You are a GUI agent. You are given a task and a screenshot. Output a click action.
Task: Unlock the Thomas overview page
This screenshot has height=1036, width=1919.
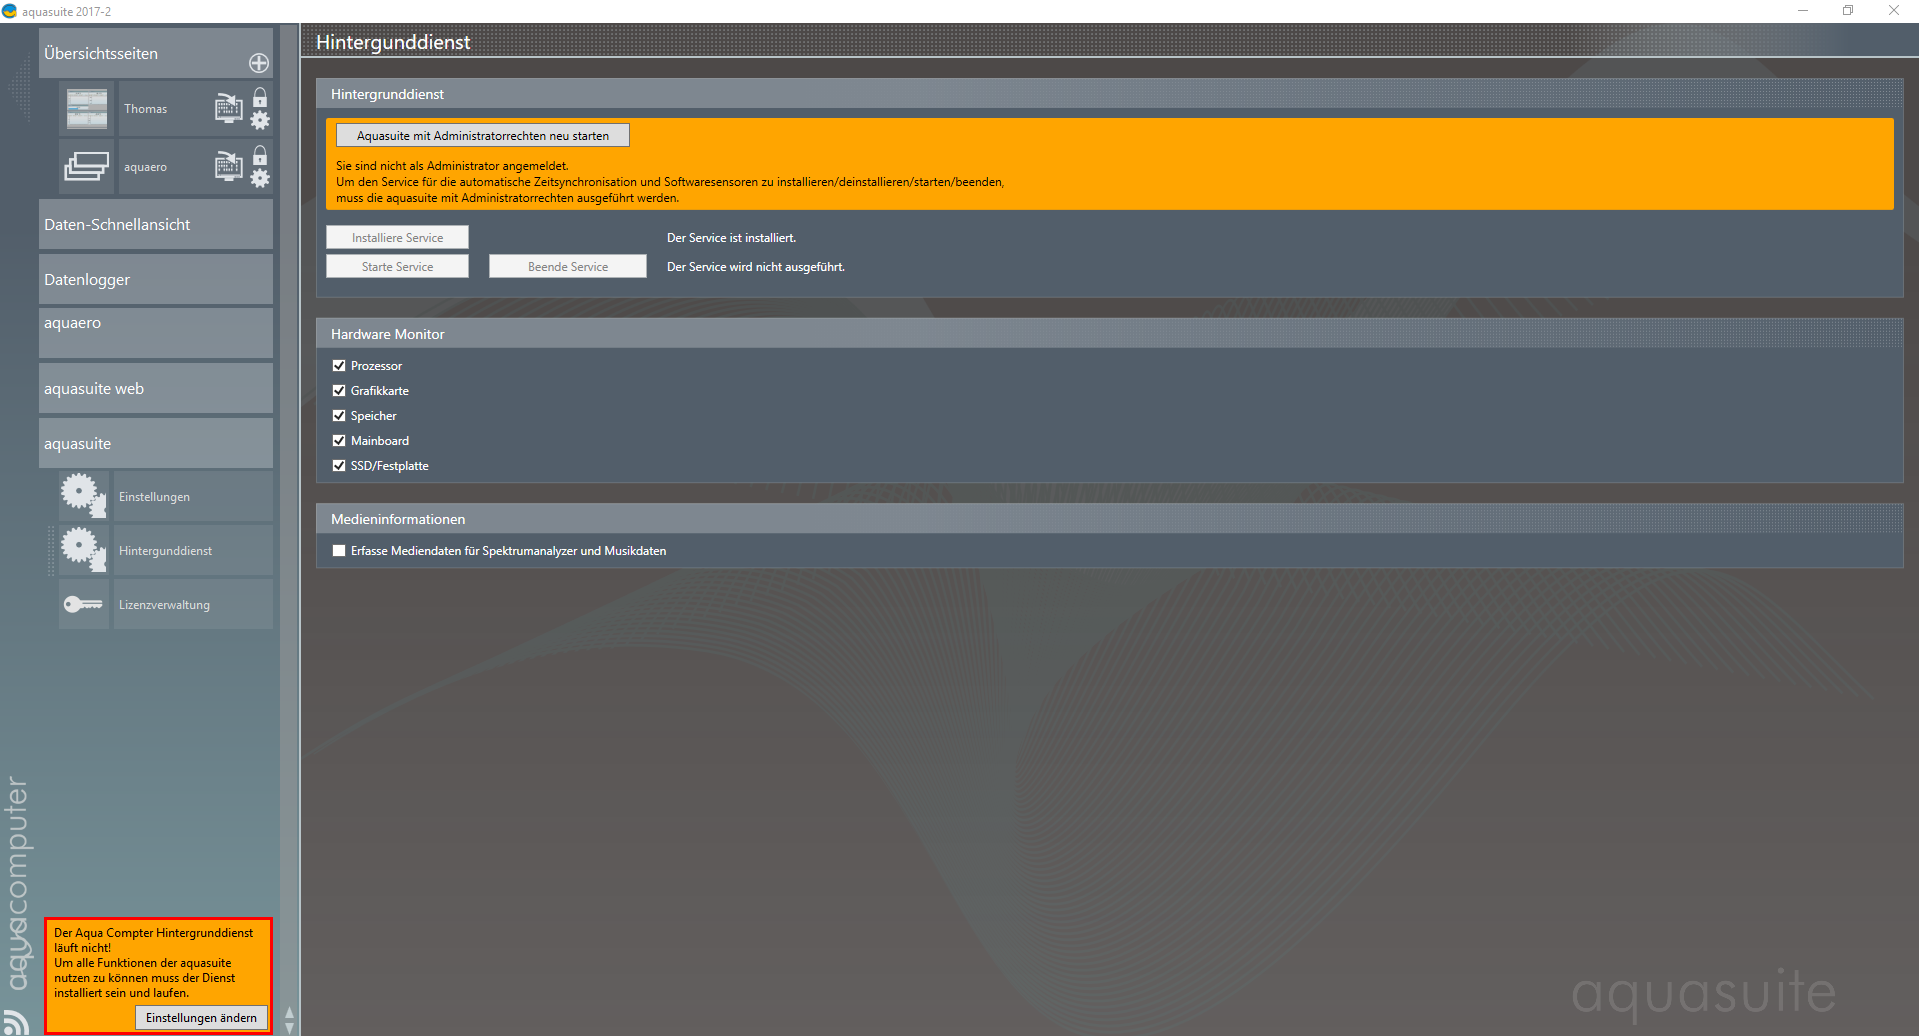[260, 98]
